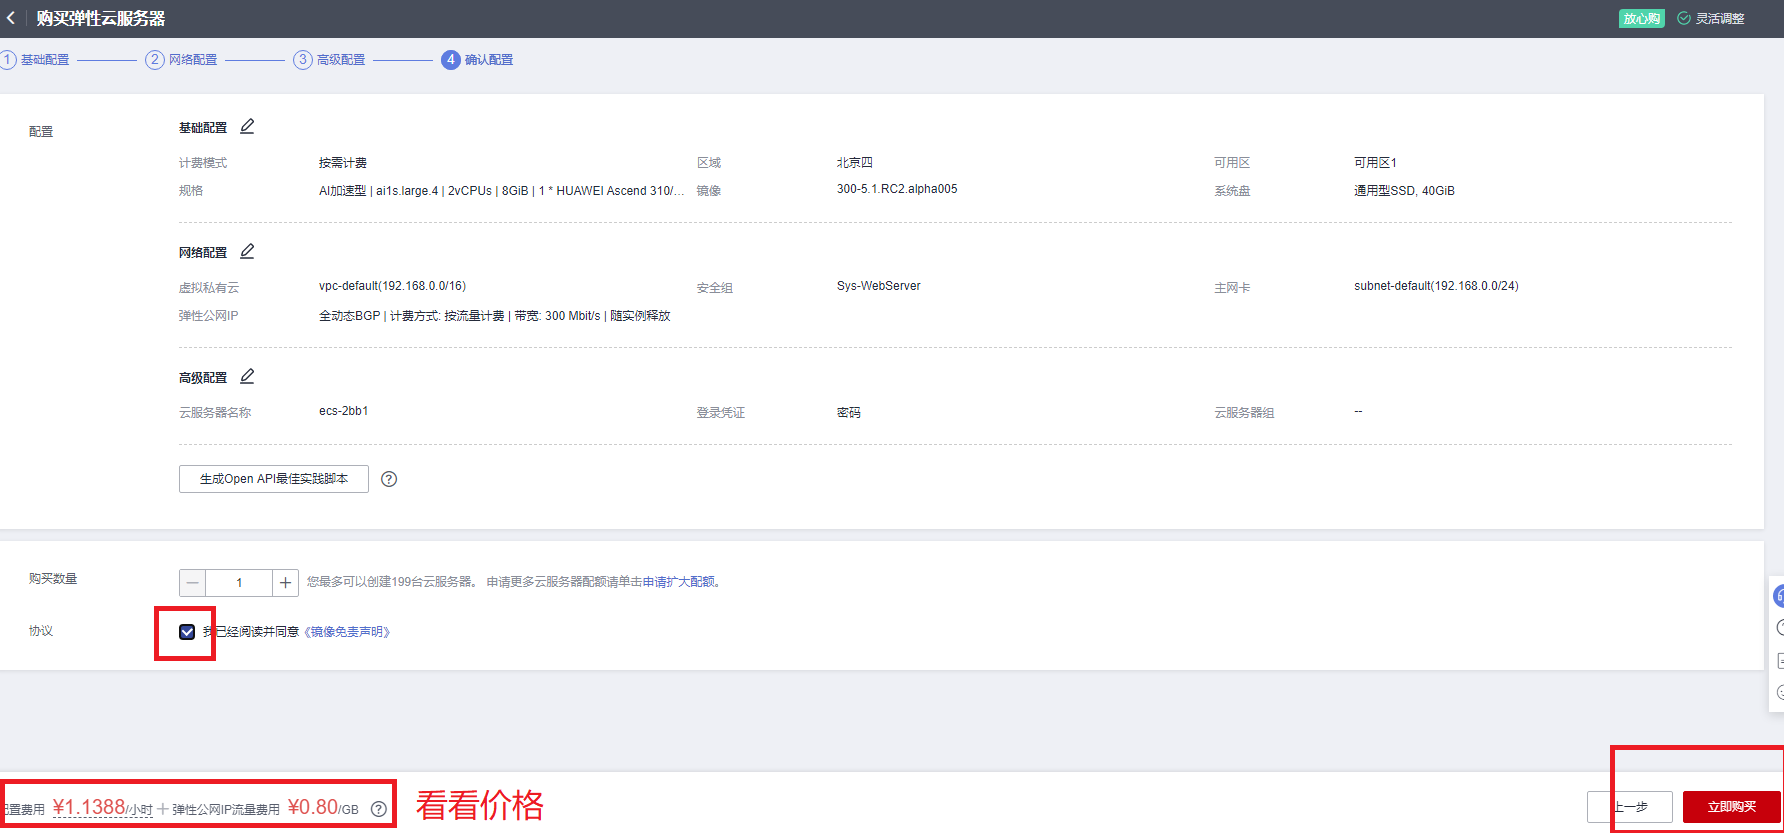1784x833 pixels.
Task: Go back using the header arrow
Action: (11, 18)
